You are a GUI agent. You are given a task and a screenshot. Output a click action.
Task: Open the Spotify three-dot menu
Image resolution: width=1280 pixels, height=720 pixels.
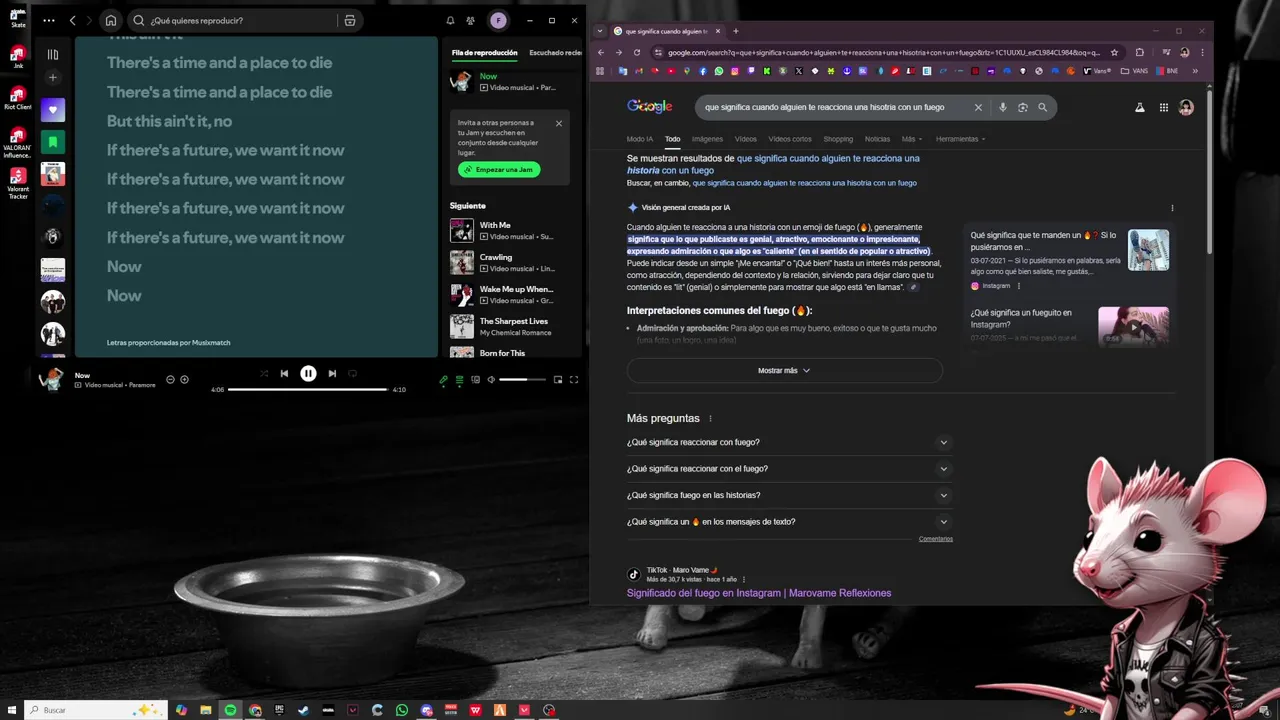click(x=49, y=20)
